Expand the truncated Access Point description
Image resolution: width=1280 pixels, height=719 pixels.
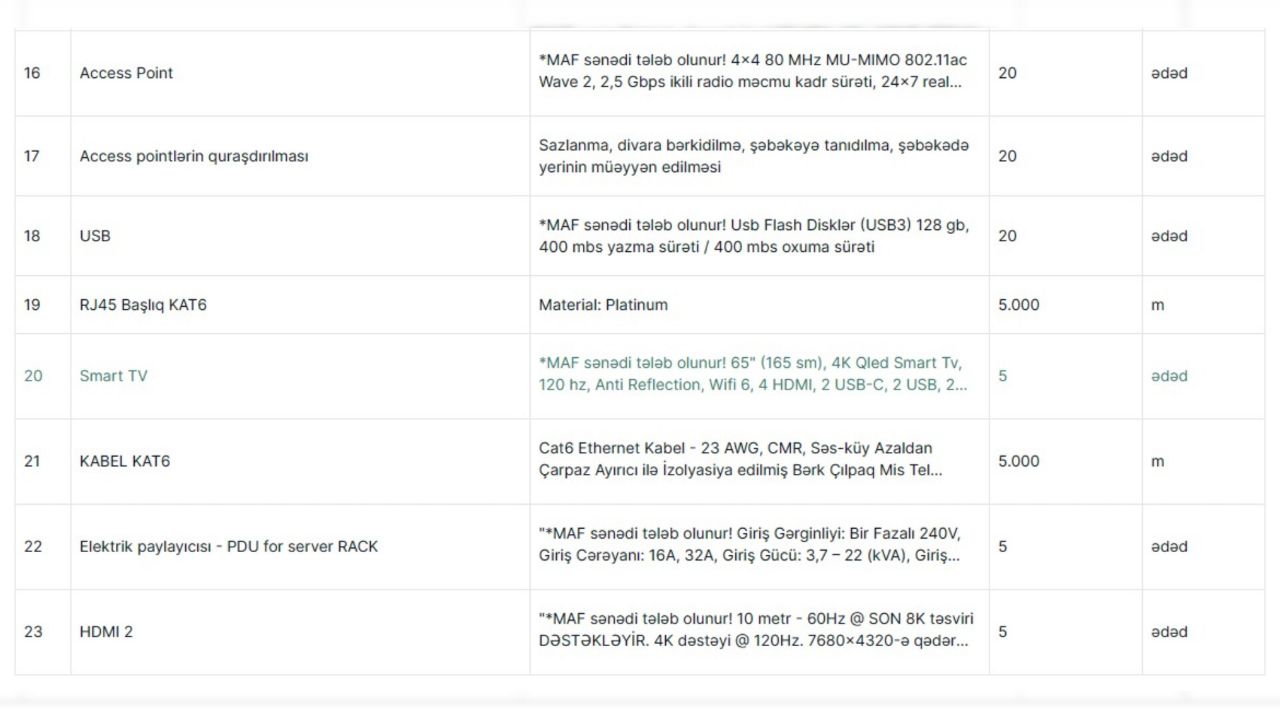752,71
